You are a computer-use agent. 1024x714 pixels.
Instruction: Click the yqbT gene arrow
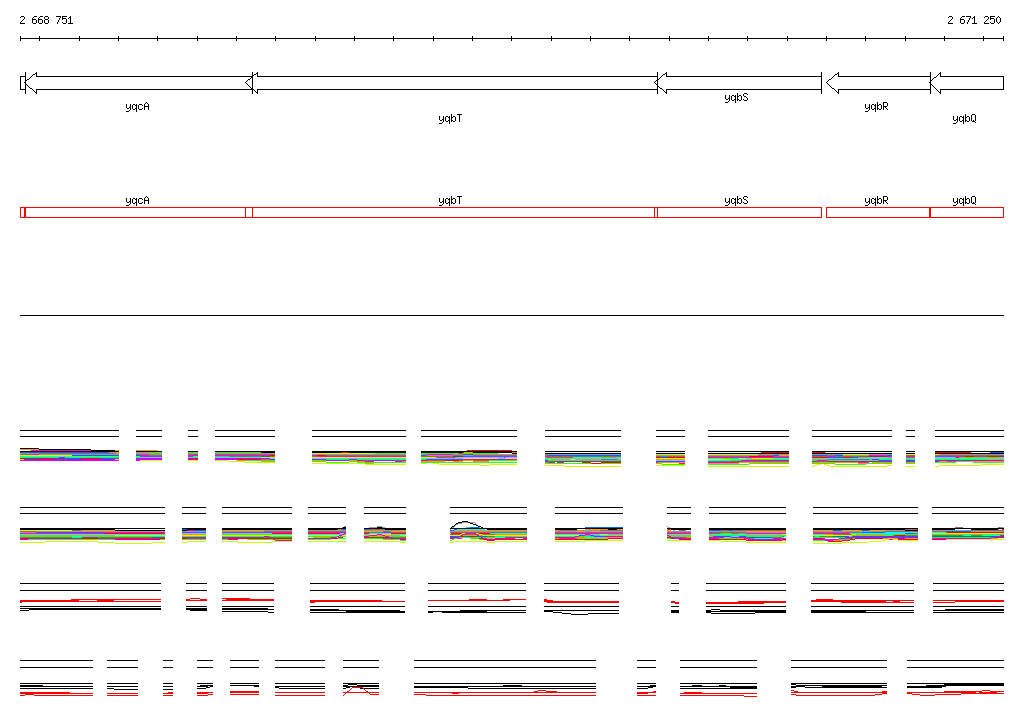tap(451, 83)
